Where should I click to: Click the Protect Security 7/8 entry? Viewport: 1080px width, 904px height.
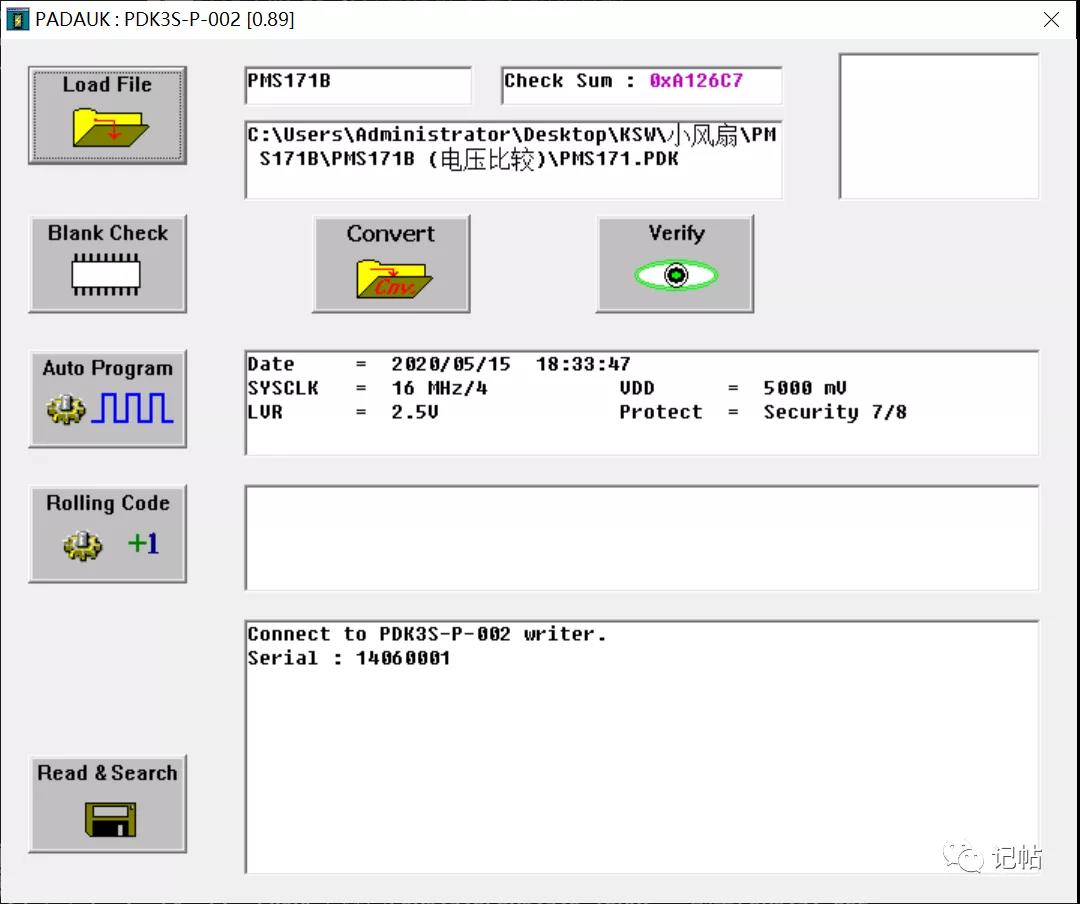763,412
